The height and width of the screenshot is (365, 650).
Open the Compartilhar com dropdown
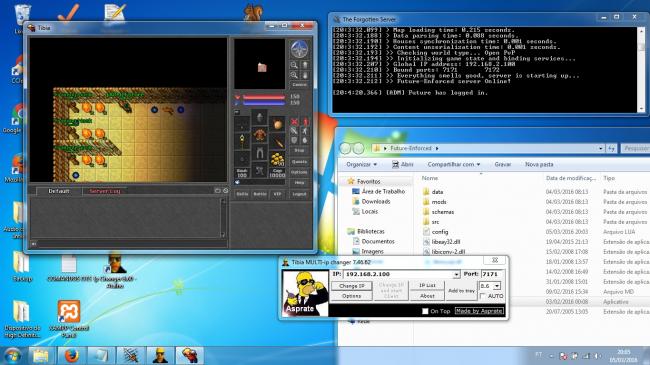coord(454,164)
